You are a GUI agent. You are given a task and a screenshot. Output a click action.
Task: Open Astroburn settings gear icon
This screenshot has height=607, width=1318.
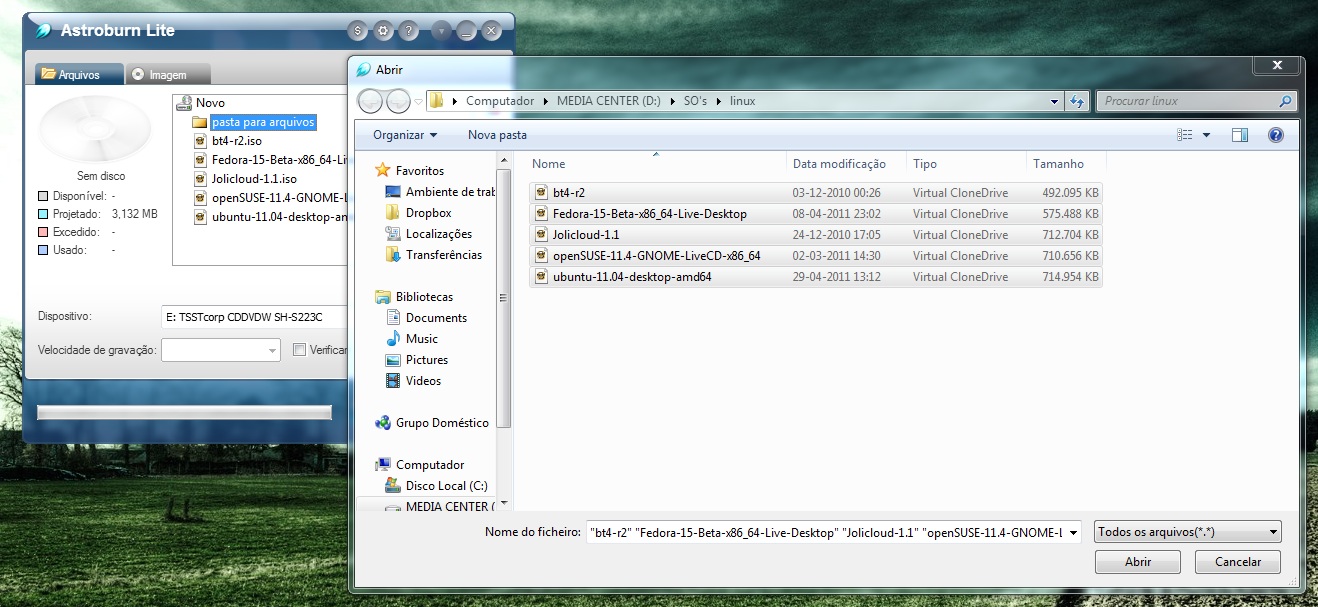point(383,31)
